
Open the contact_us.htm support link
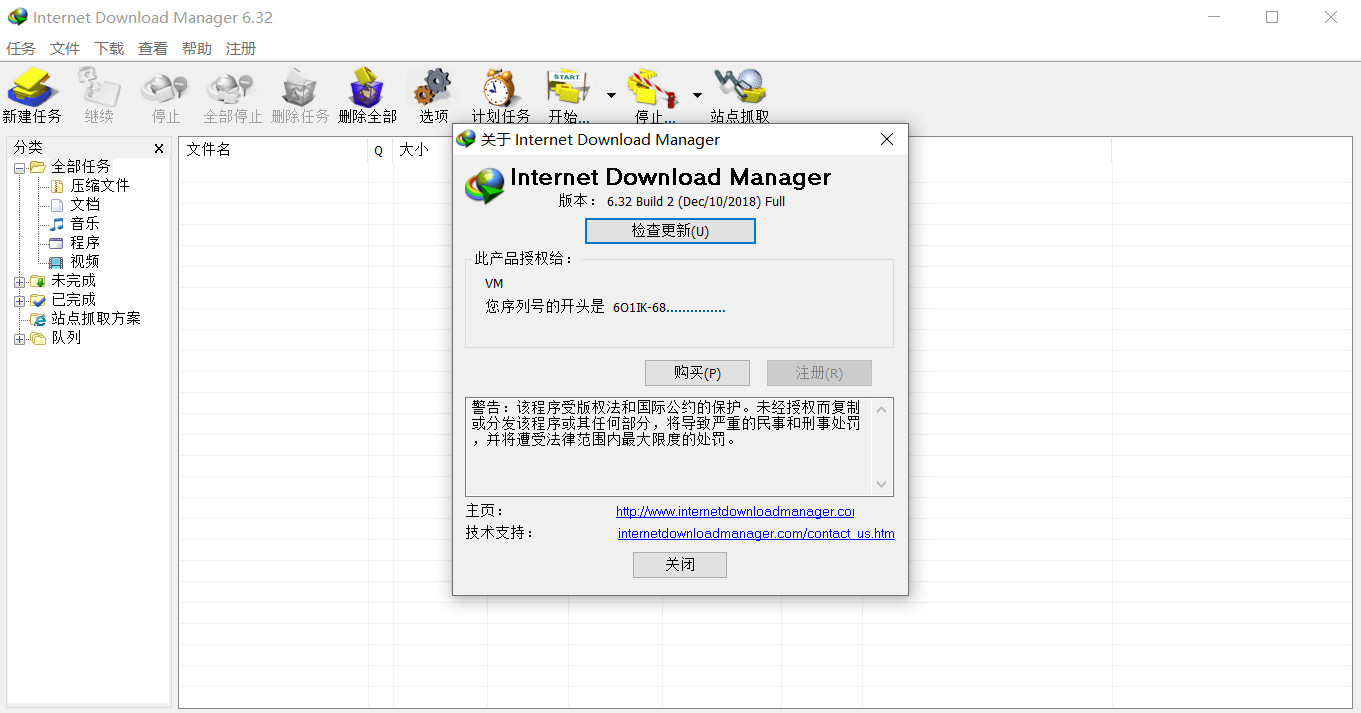[x=756, y=534]
